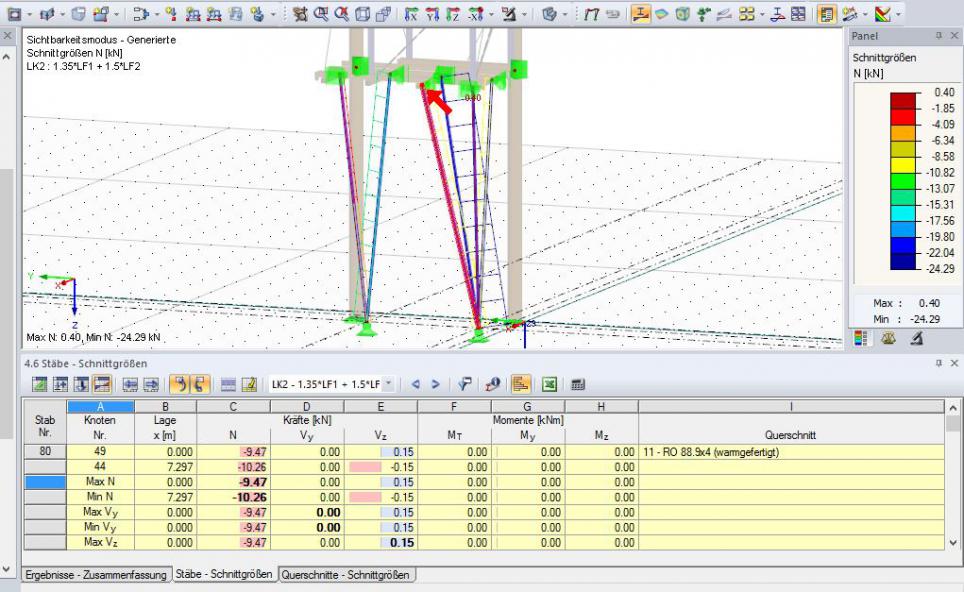Click the colored results rendering icon
Image resolution: width=964 pixels, height=592 pixels.
pos(883,14)
